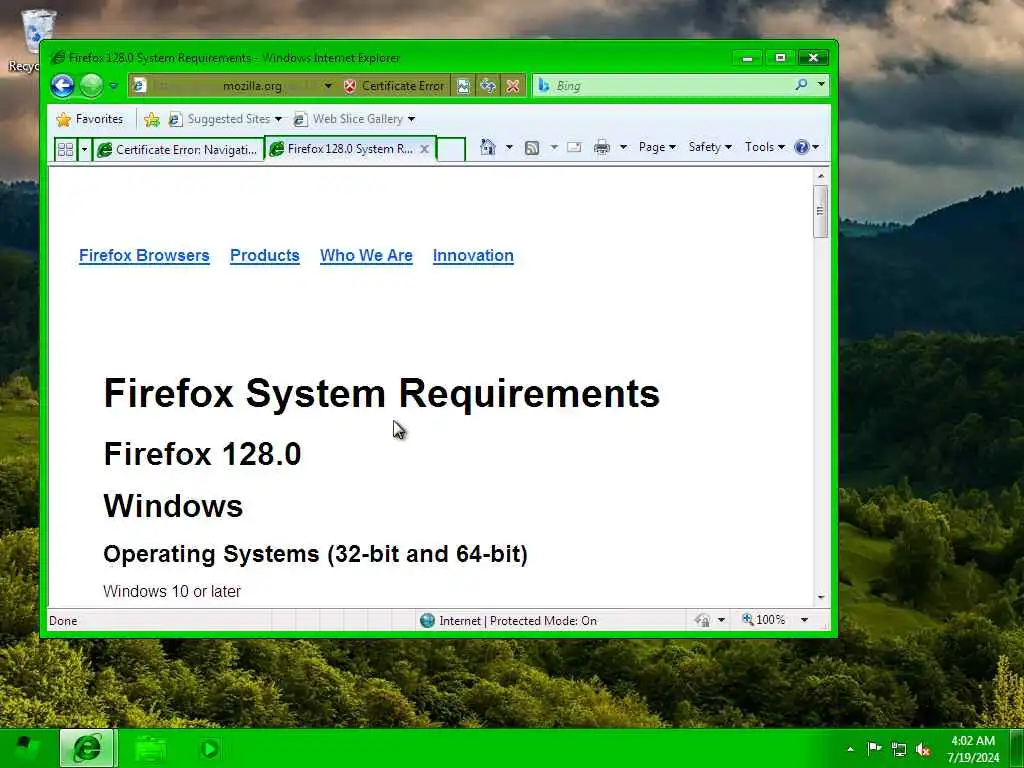Expand the Print options dropdown arrow

click(623, 147)
